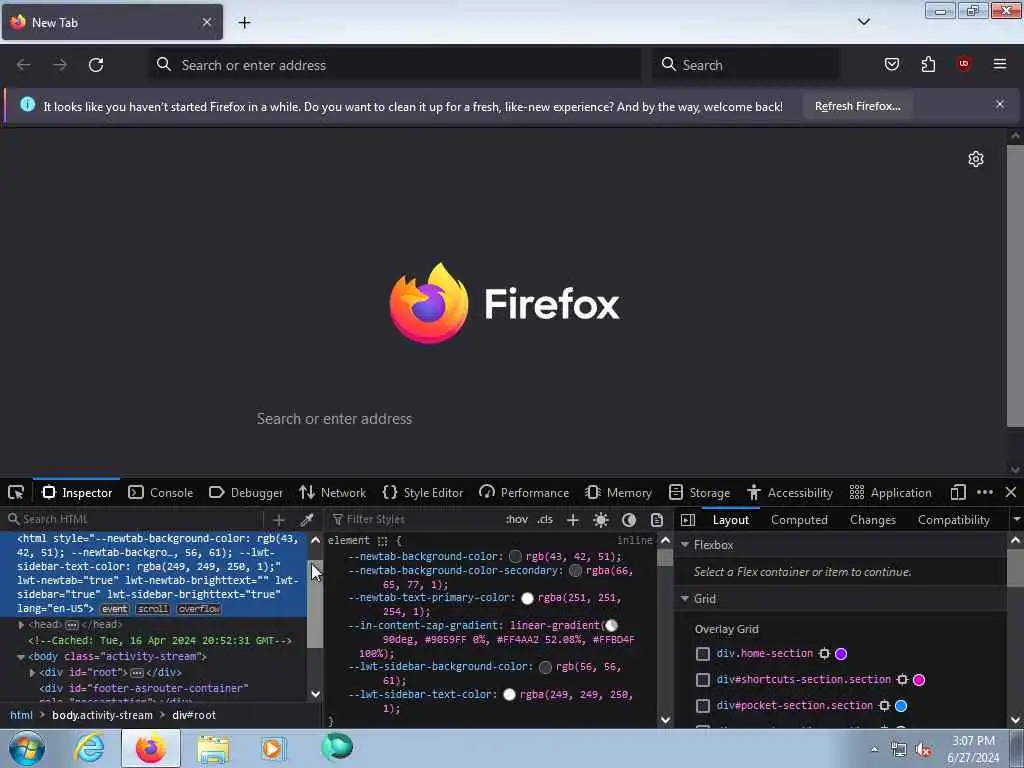
Task: Reload the current page
Action: click(96, 65)
